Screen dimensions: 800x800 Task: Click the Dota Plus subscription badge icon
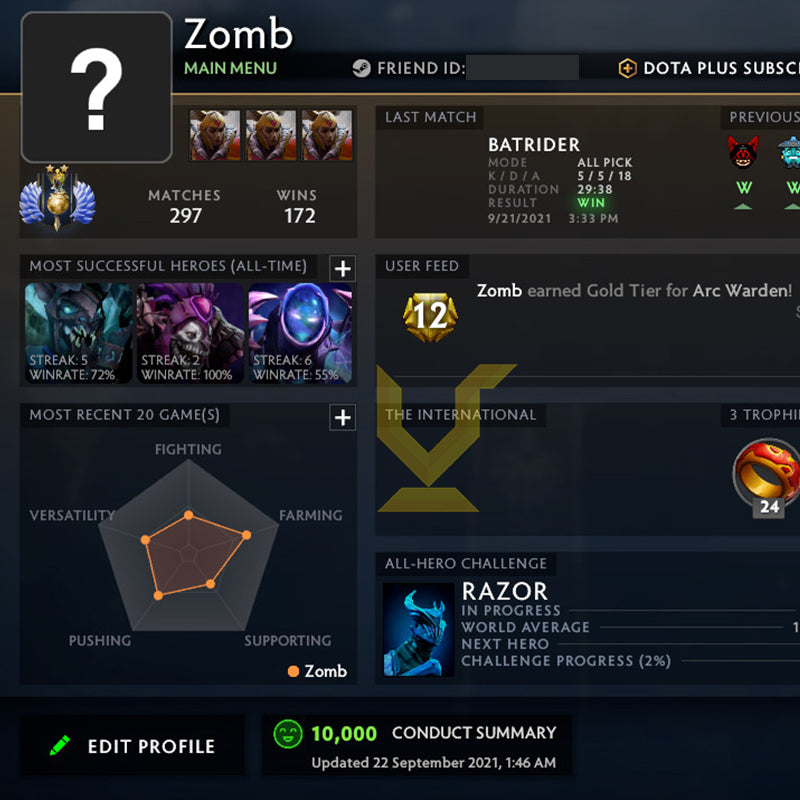[627, 68]
